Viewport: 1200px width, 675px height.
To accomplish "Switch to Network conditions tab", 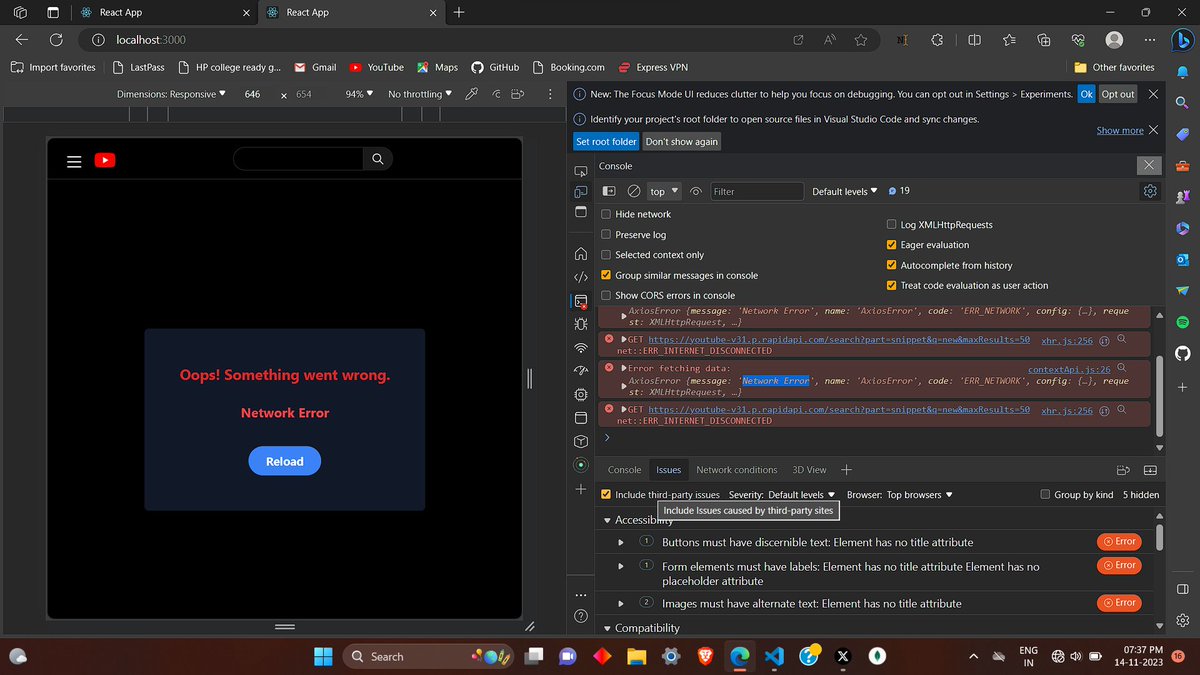I will point(736,470).
